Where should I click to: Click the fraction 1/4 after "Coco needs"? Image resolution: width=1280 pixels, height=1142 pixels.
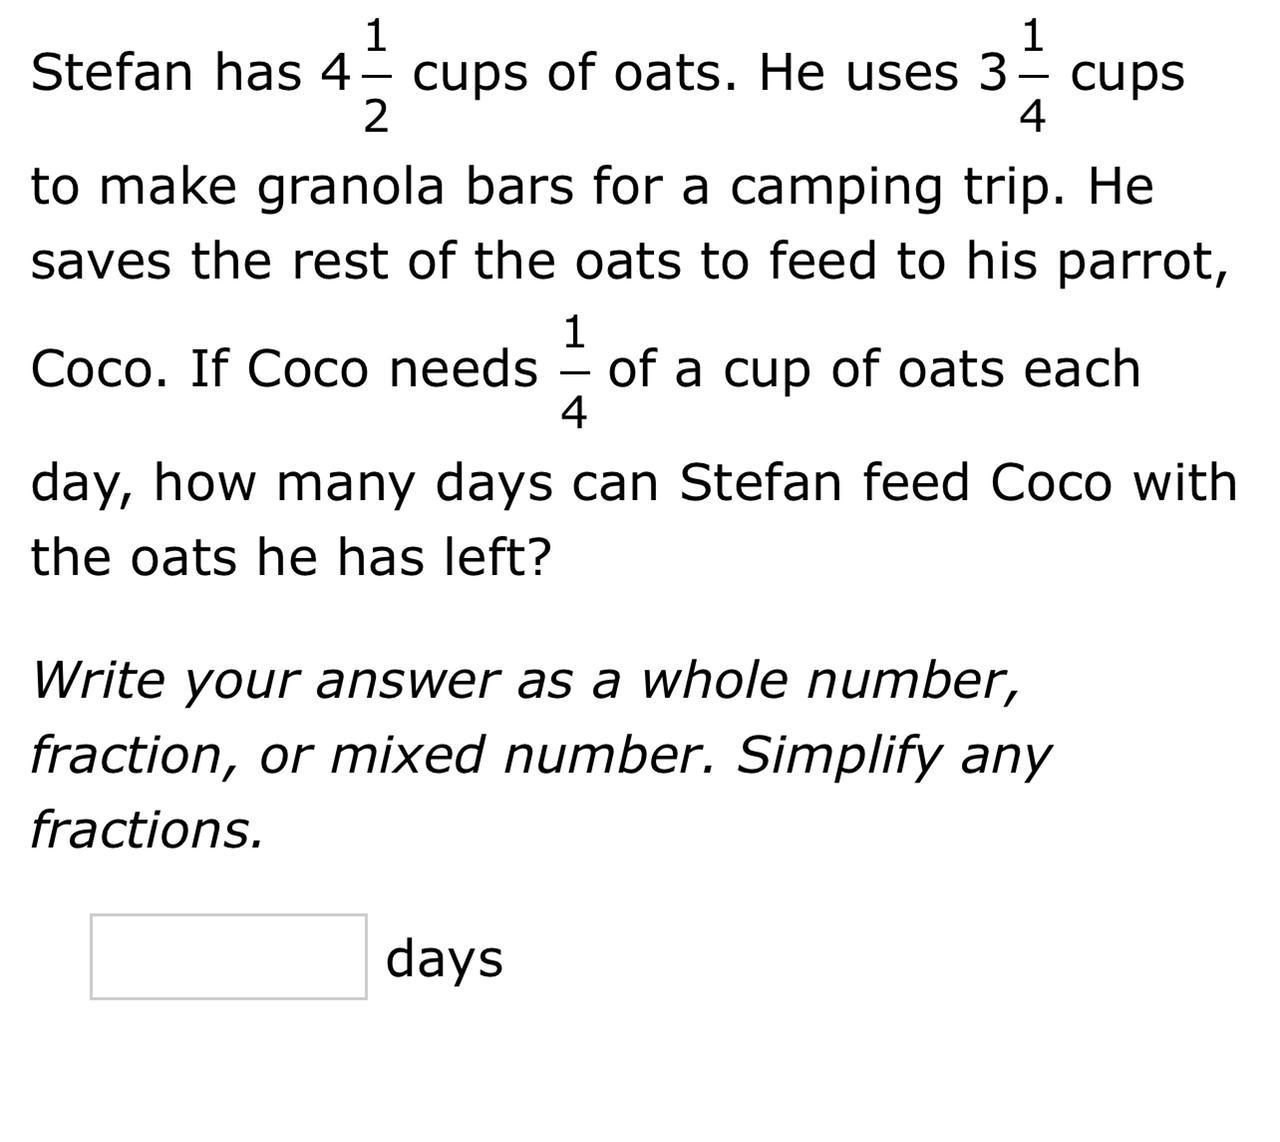pyautogui.click(x=574, y=370)
